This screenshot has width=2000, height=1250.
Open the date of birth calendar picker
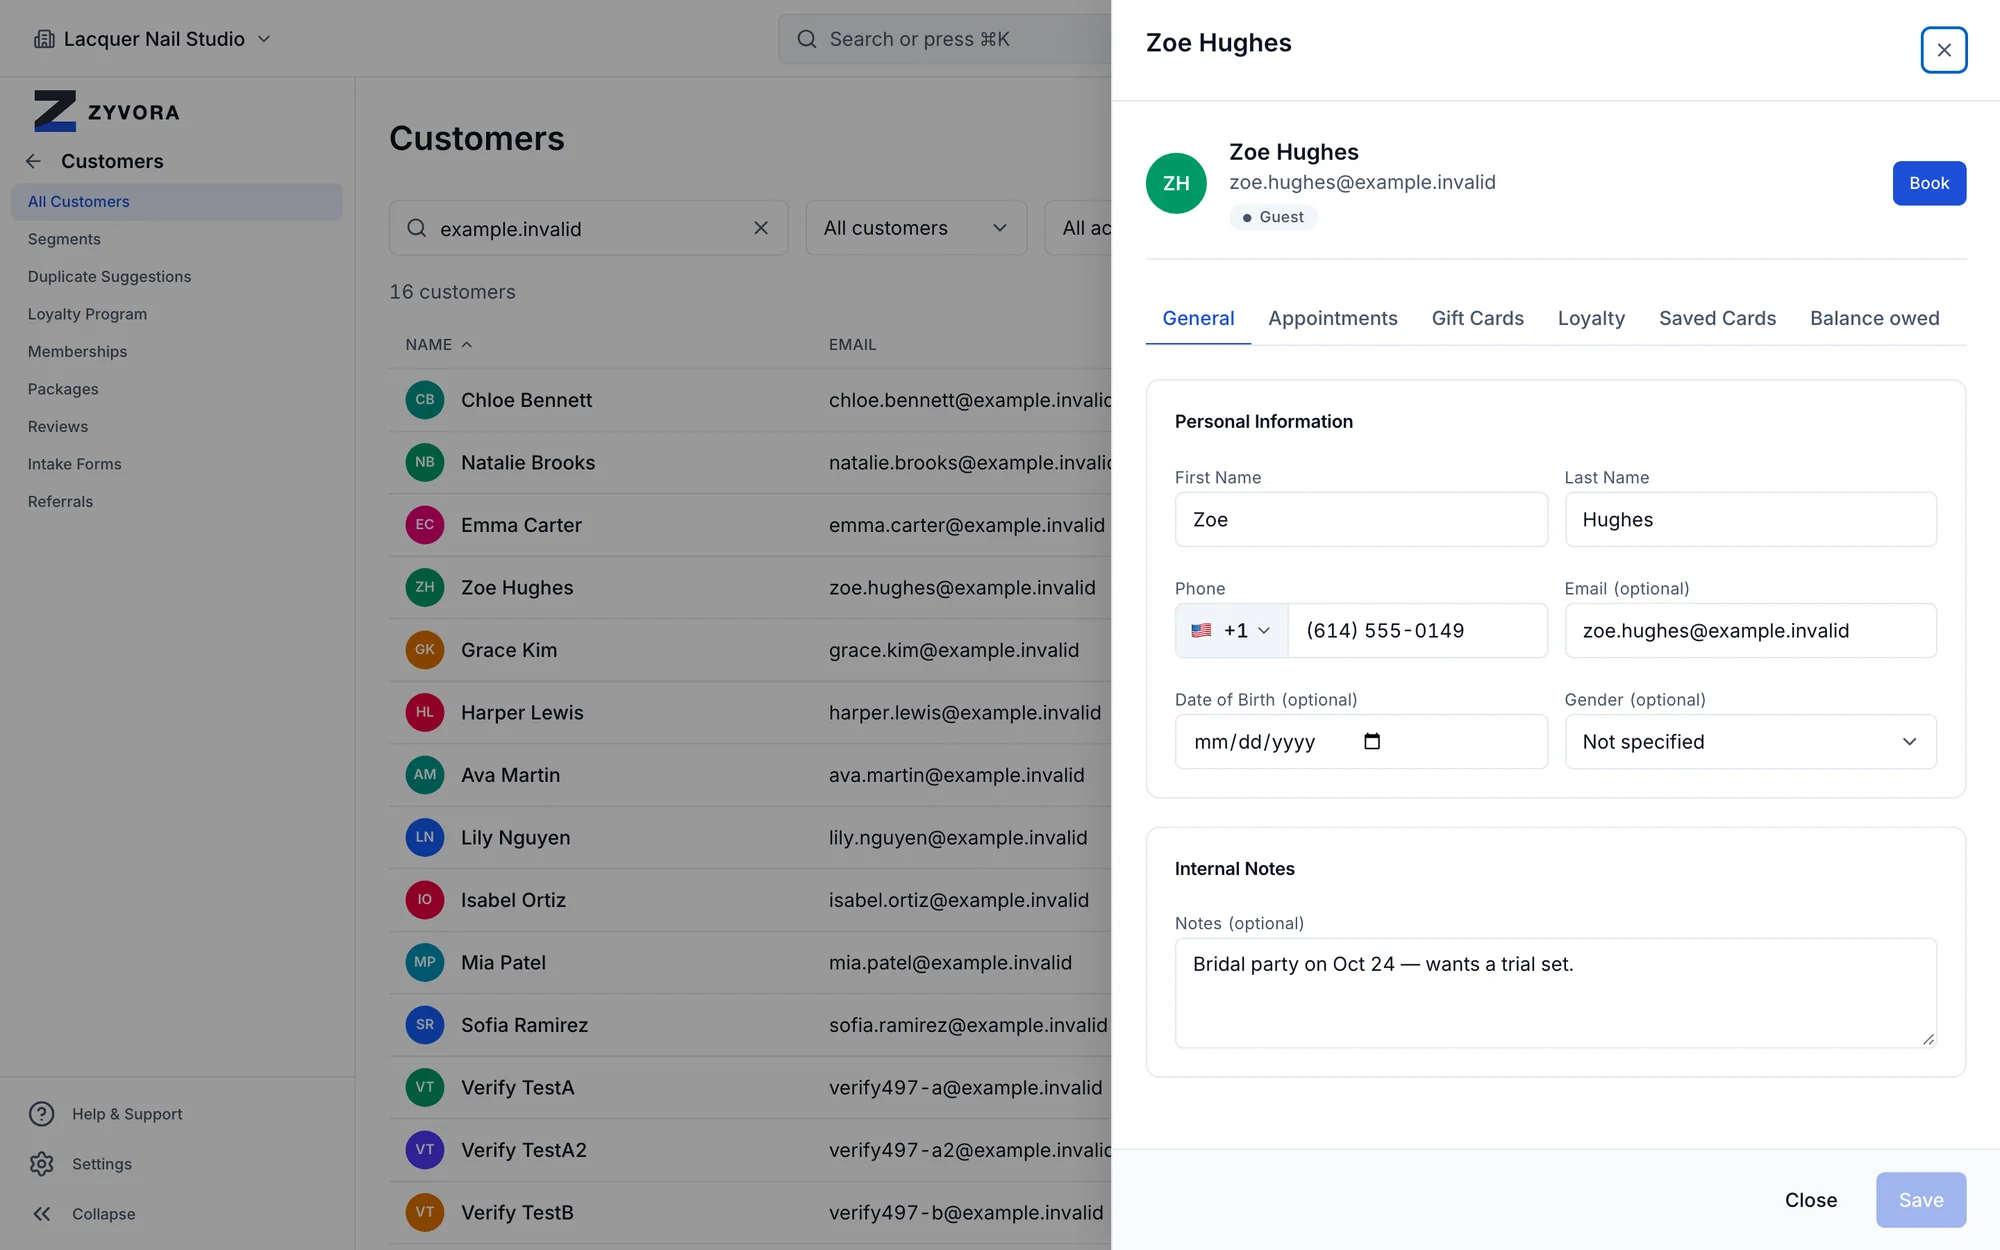point(1372,741)
